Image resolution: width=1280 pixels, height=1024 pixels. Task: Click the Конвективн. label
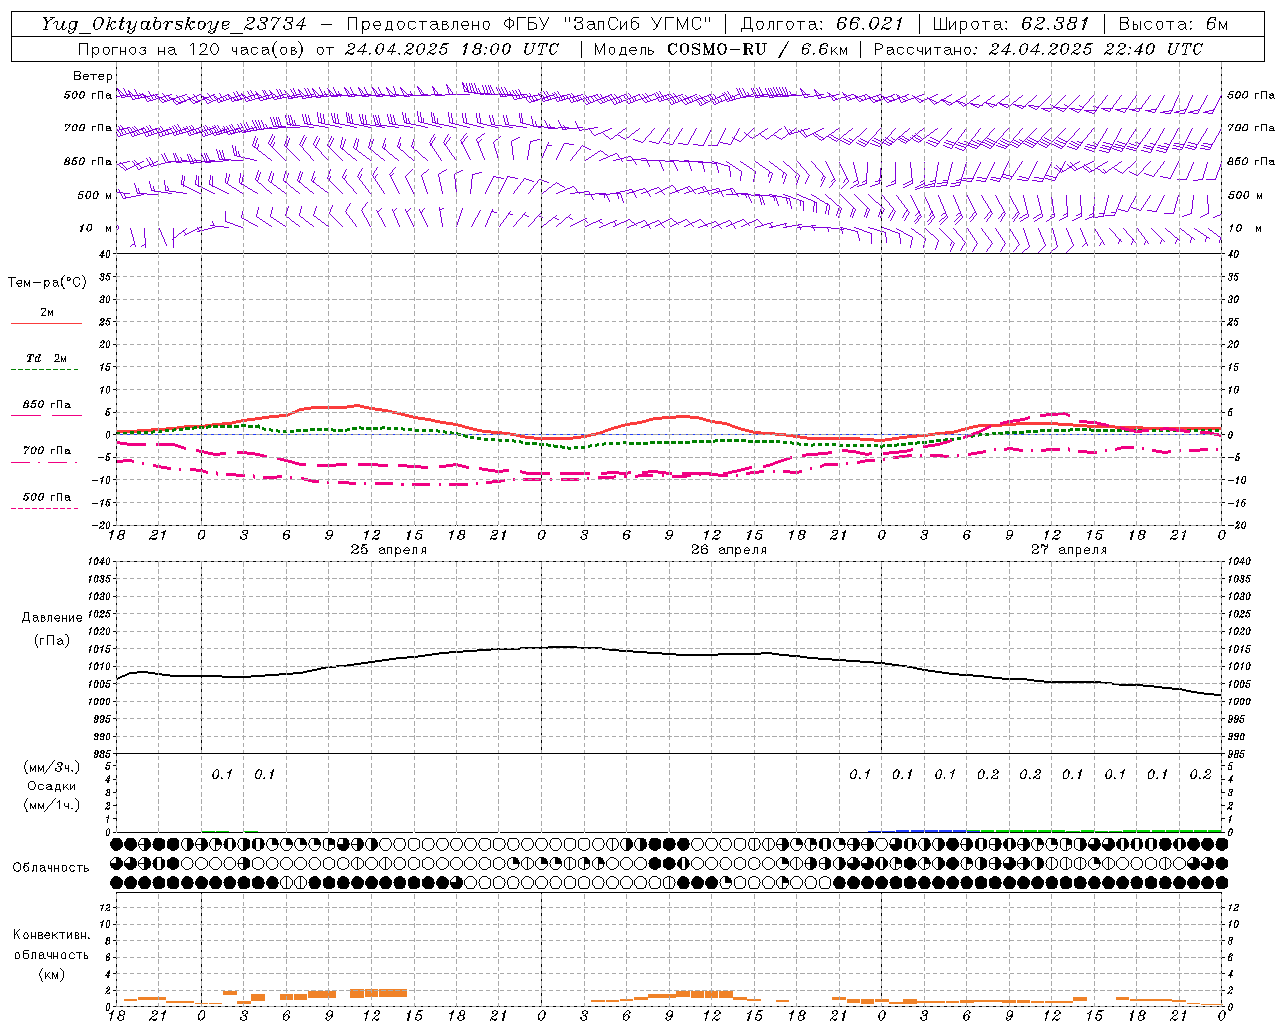pyautogui.click(x=52, y=935)
